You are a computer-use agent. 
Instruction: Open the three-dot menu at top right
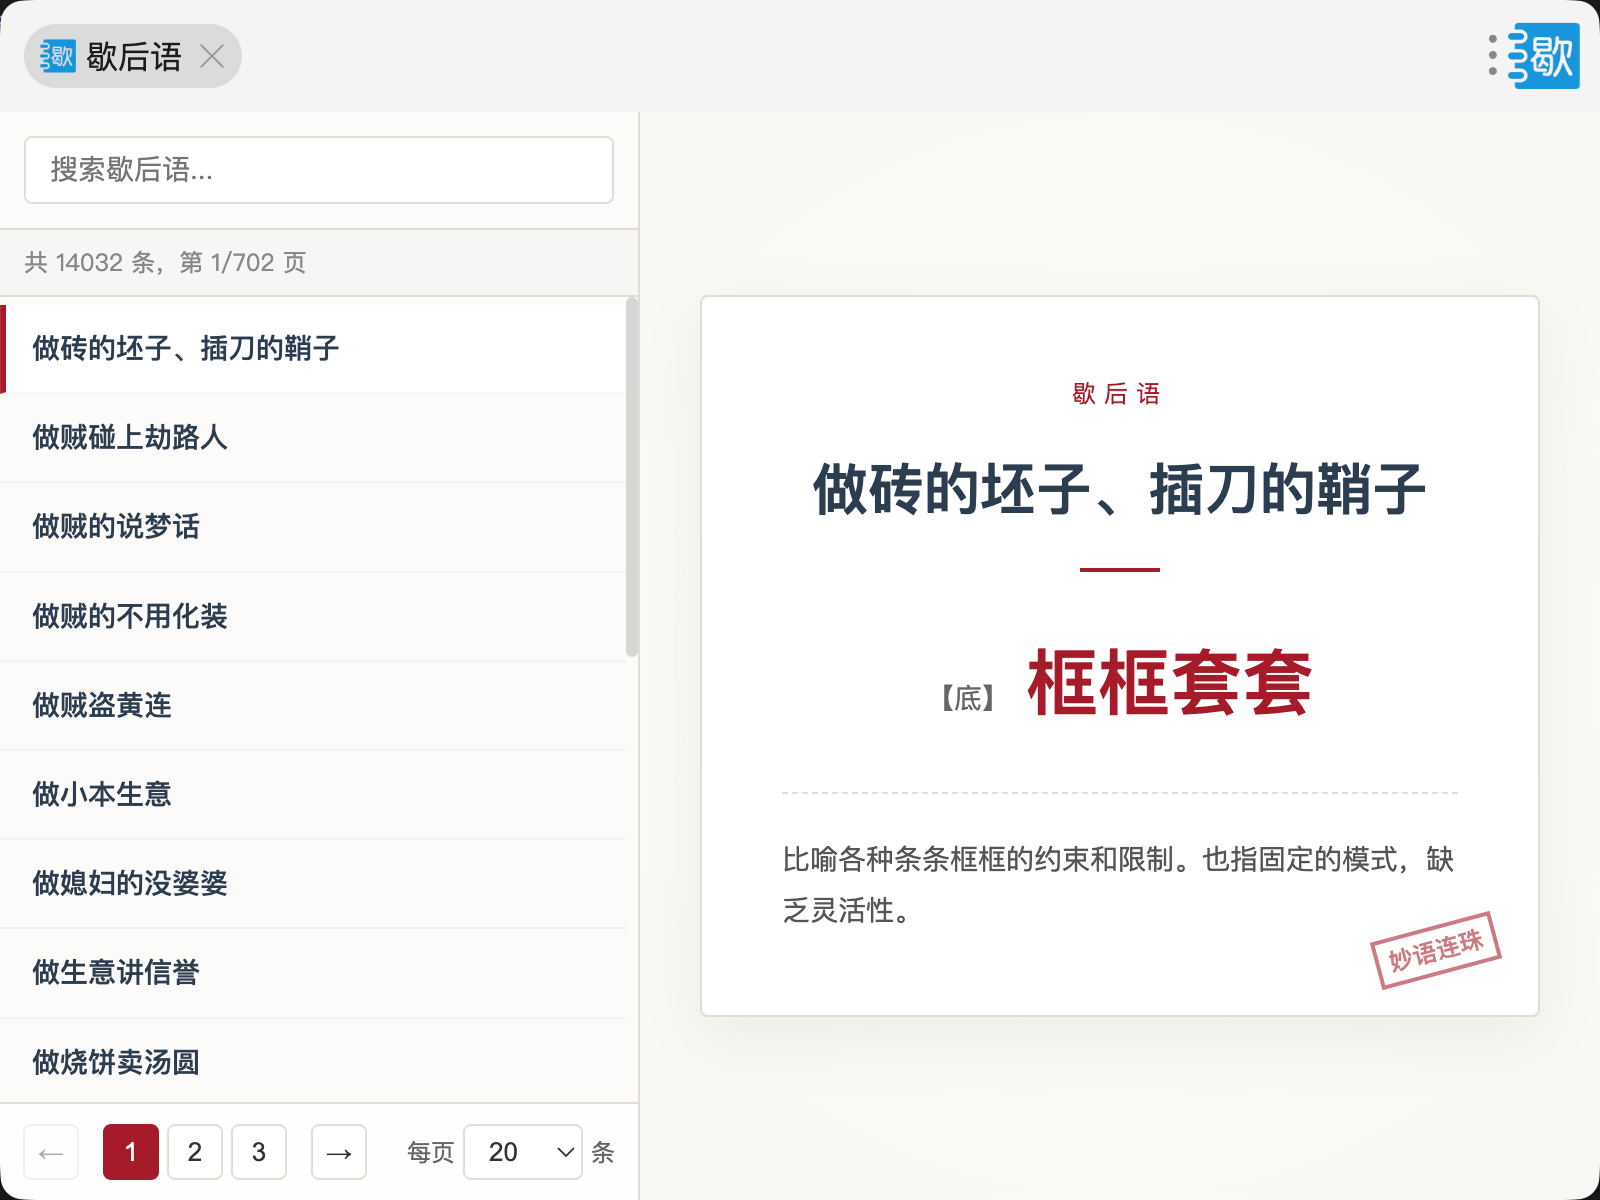click(x=1492, y=56)
